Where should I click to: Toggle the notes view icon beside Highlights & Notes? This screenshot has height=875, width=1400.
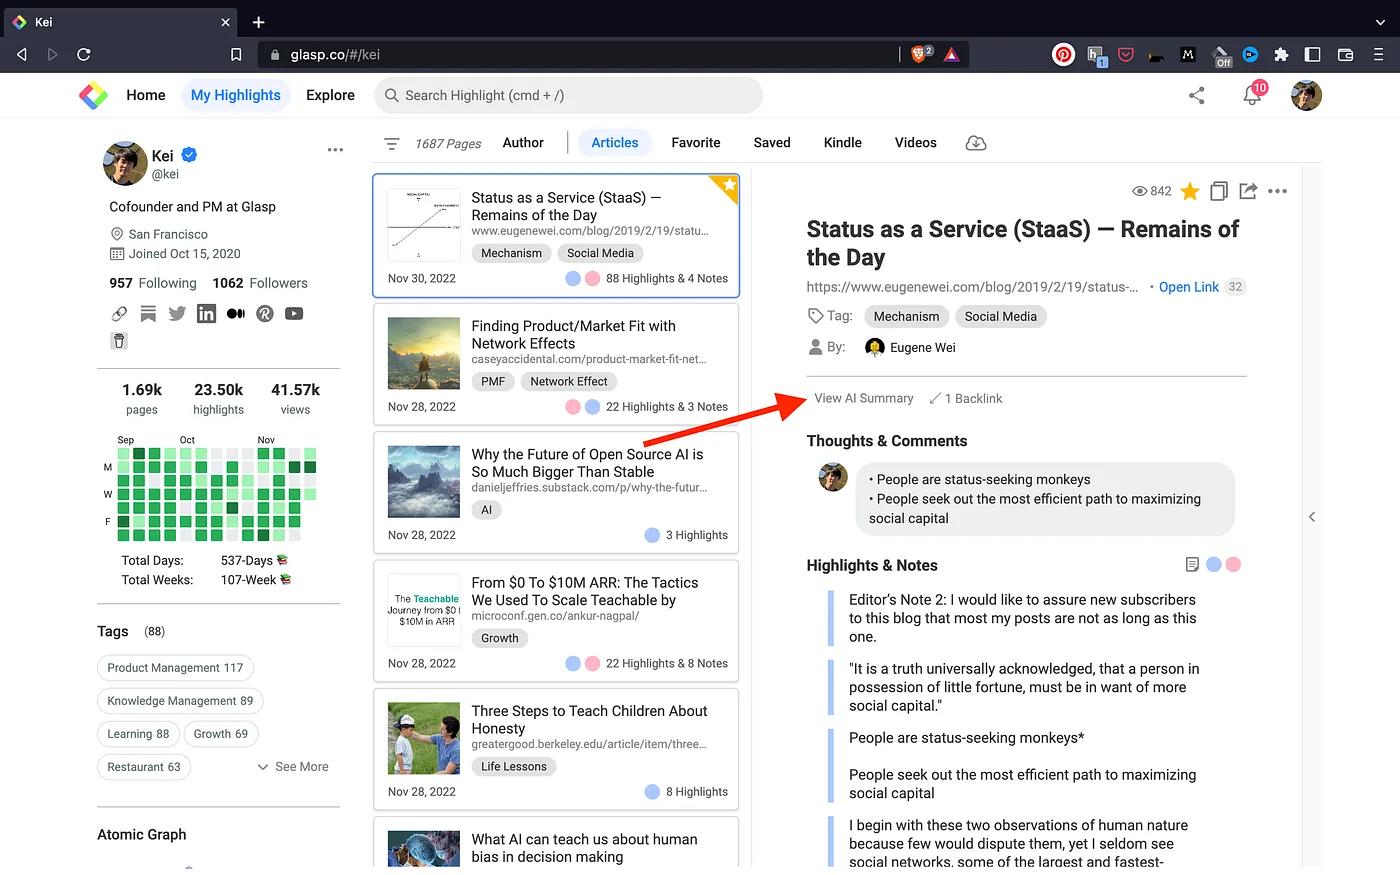(1192, 565)
